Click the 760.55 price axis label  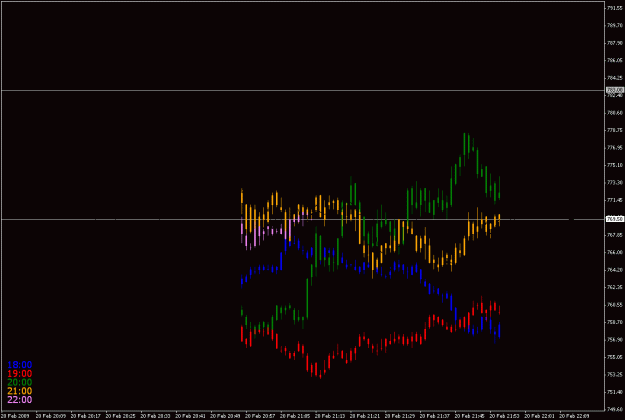pos(615,305)
